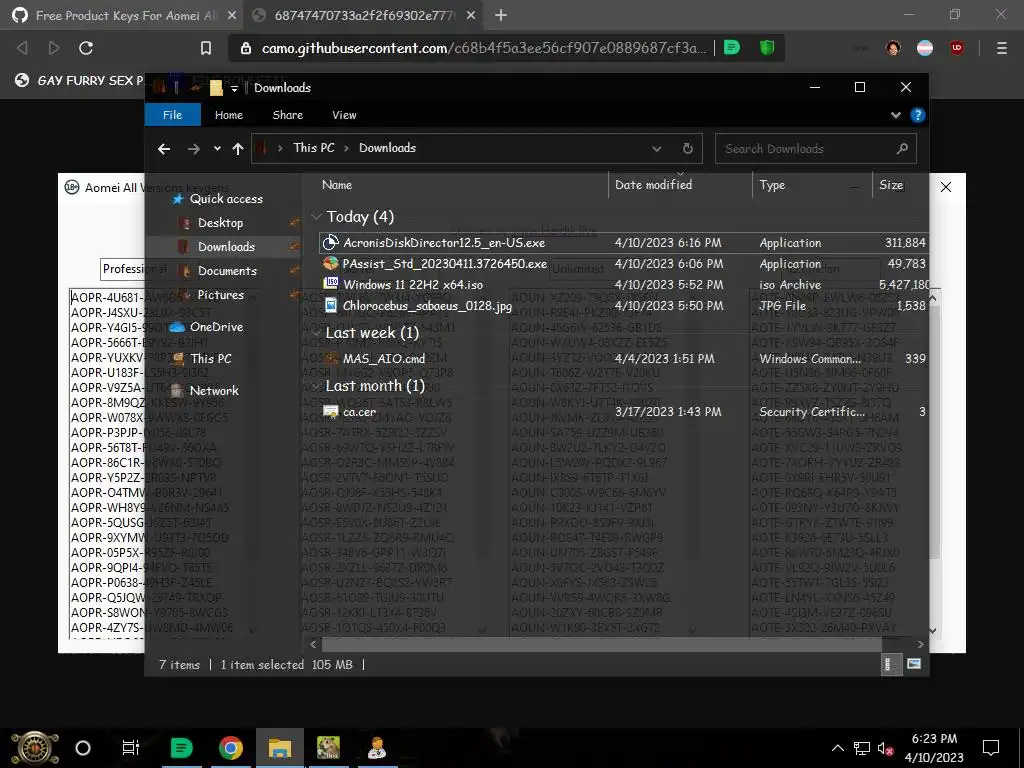This screenshot has width=1024, height=768.
Task: Open browser main menu
Action: pos(1001,48)
